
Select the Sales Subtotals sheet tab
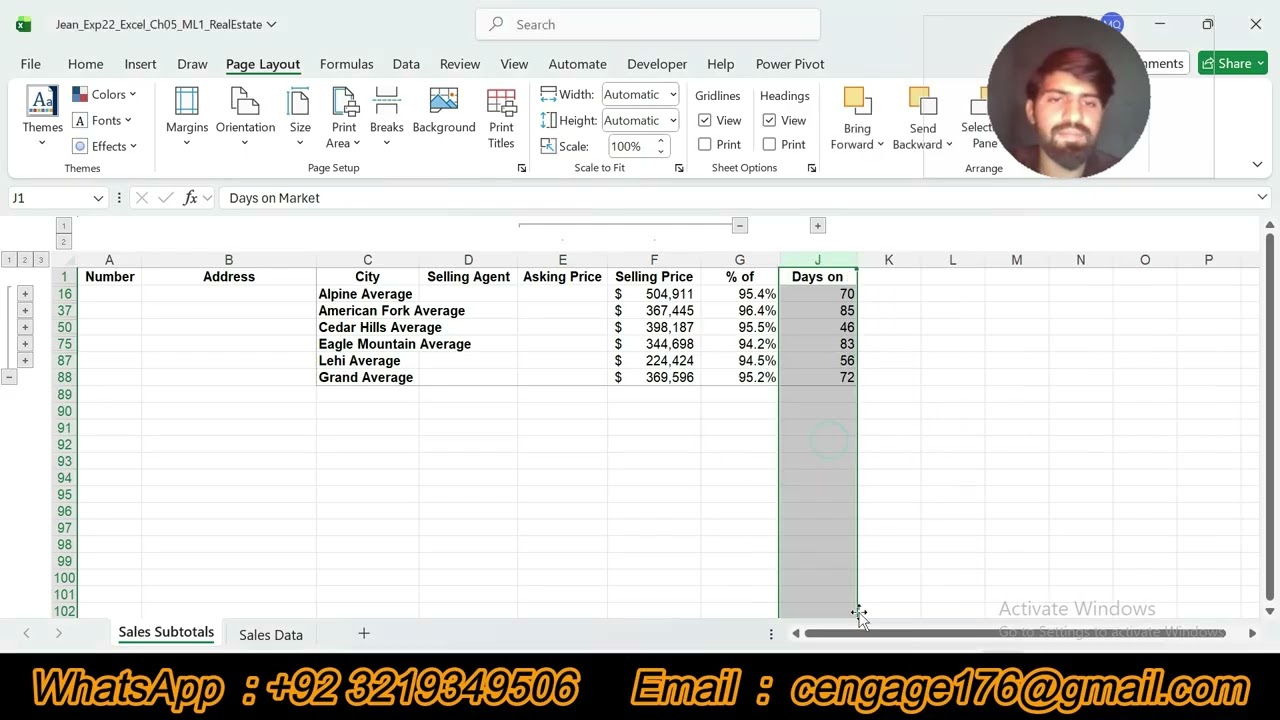166,633
